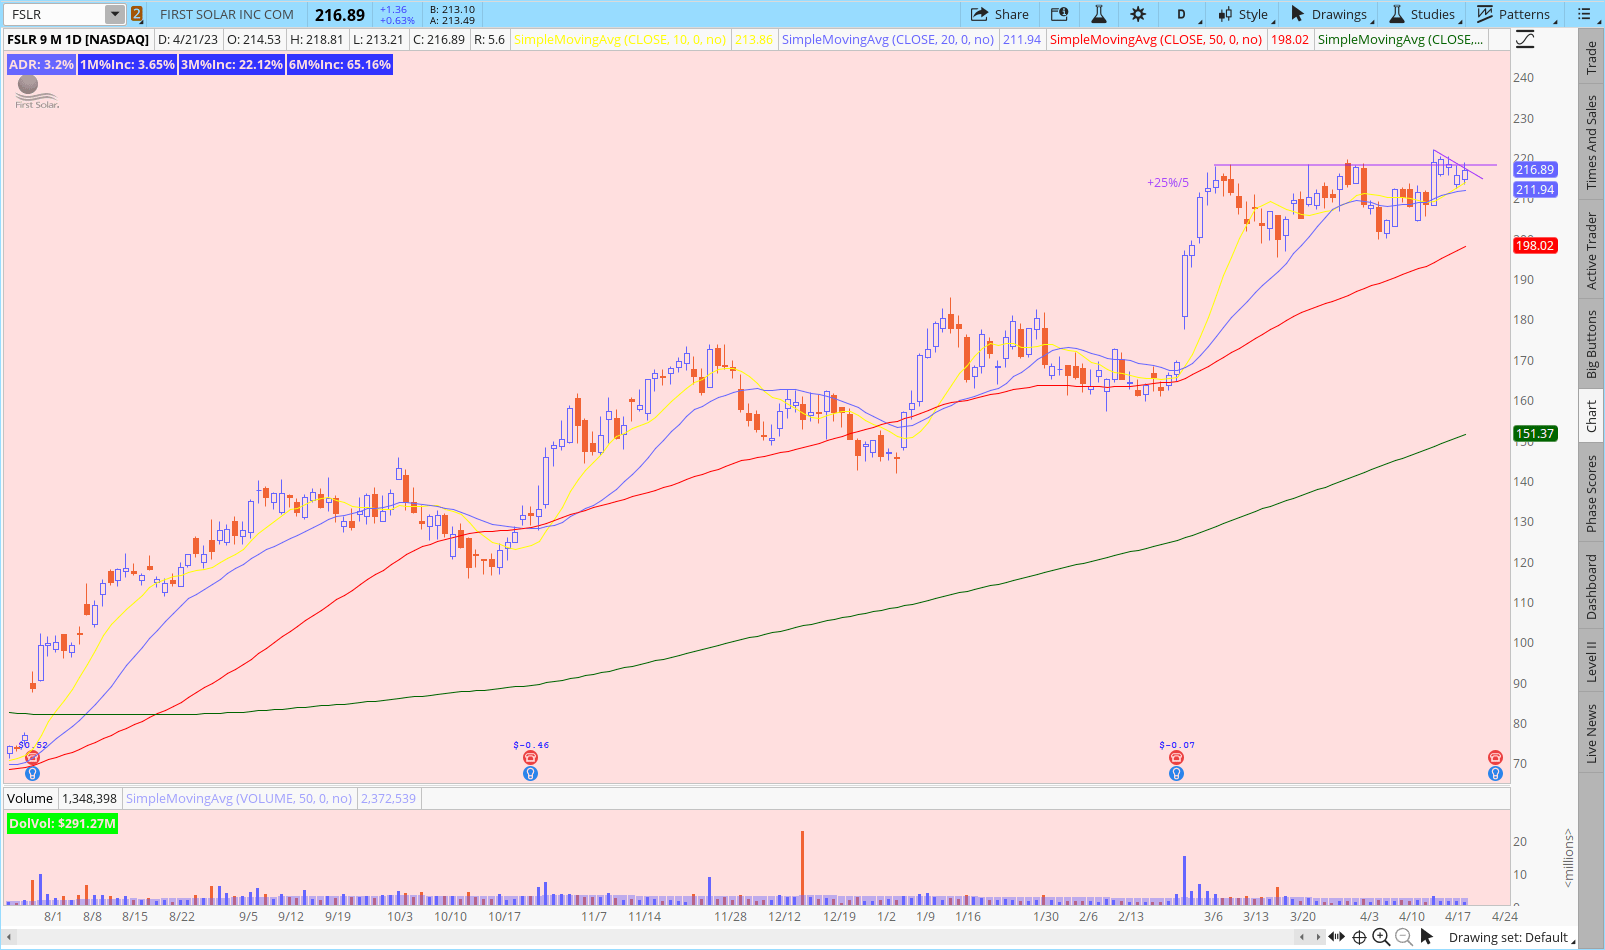This screenshot has width=1605, height=950.
Task: Open the Big Buttons side tab
Action: click(x=1592, y=344)
